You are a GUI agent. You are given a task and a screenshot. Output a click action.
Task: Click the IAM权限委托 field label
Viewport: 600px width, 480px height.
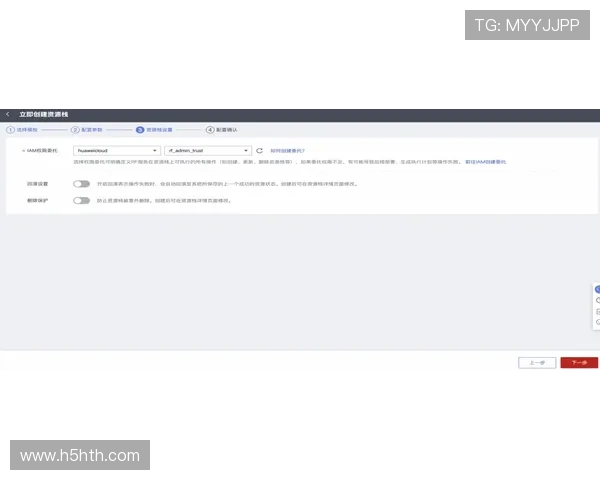42,150
